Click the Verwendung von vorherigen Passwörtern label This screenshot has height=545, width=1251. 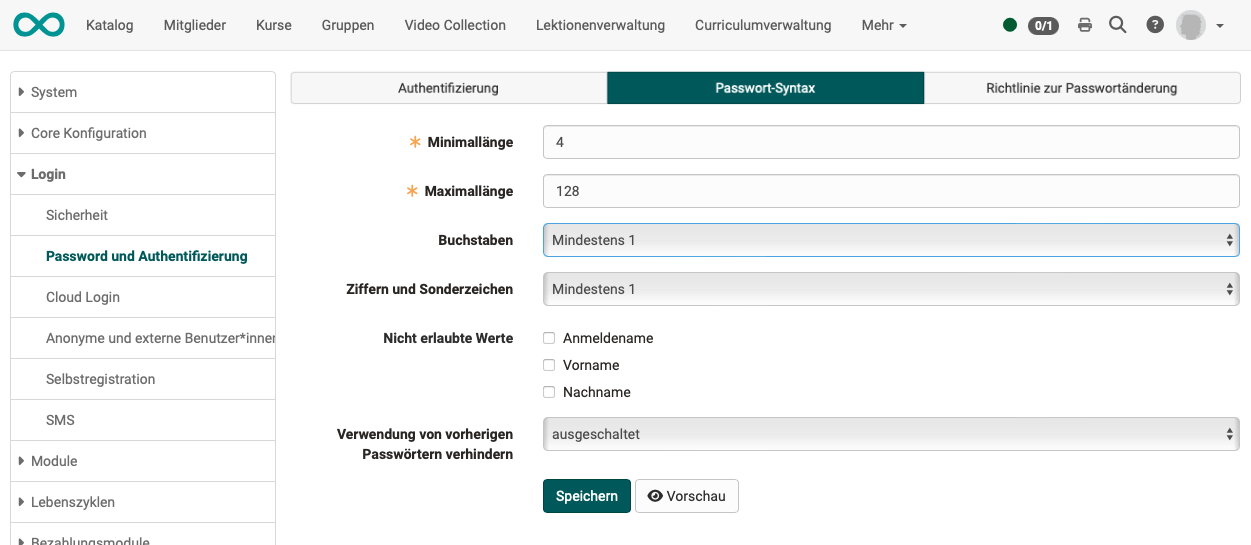click(x=425, y=444)
